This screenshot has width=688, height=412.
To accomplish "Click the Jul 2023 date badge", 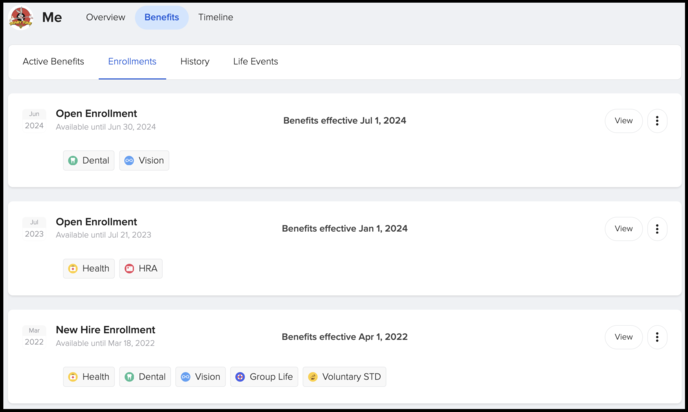I will (34, 229).
